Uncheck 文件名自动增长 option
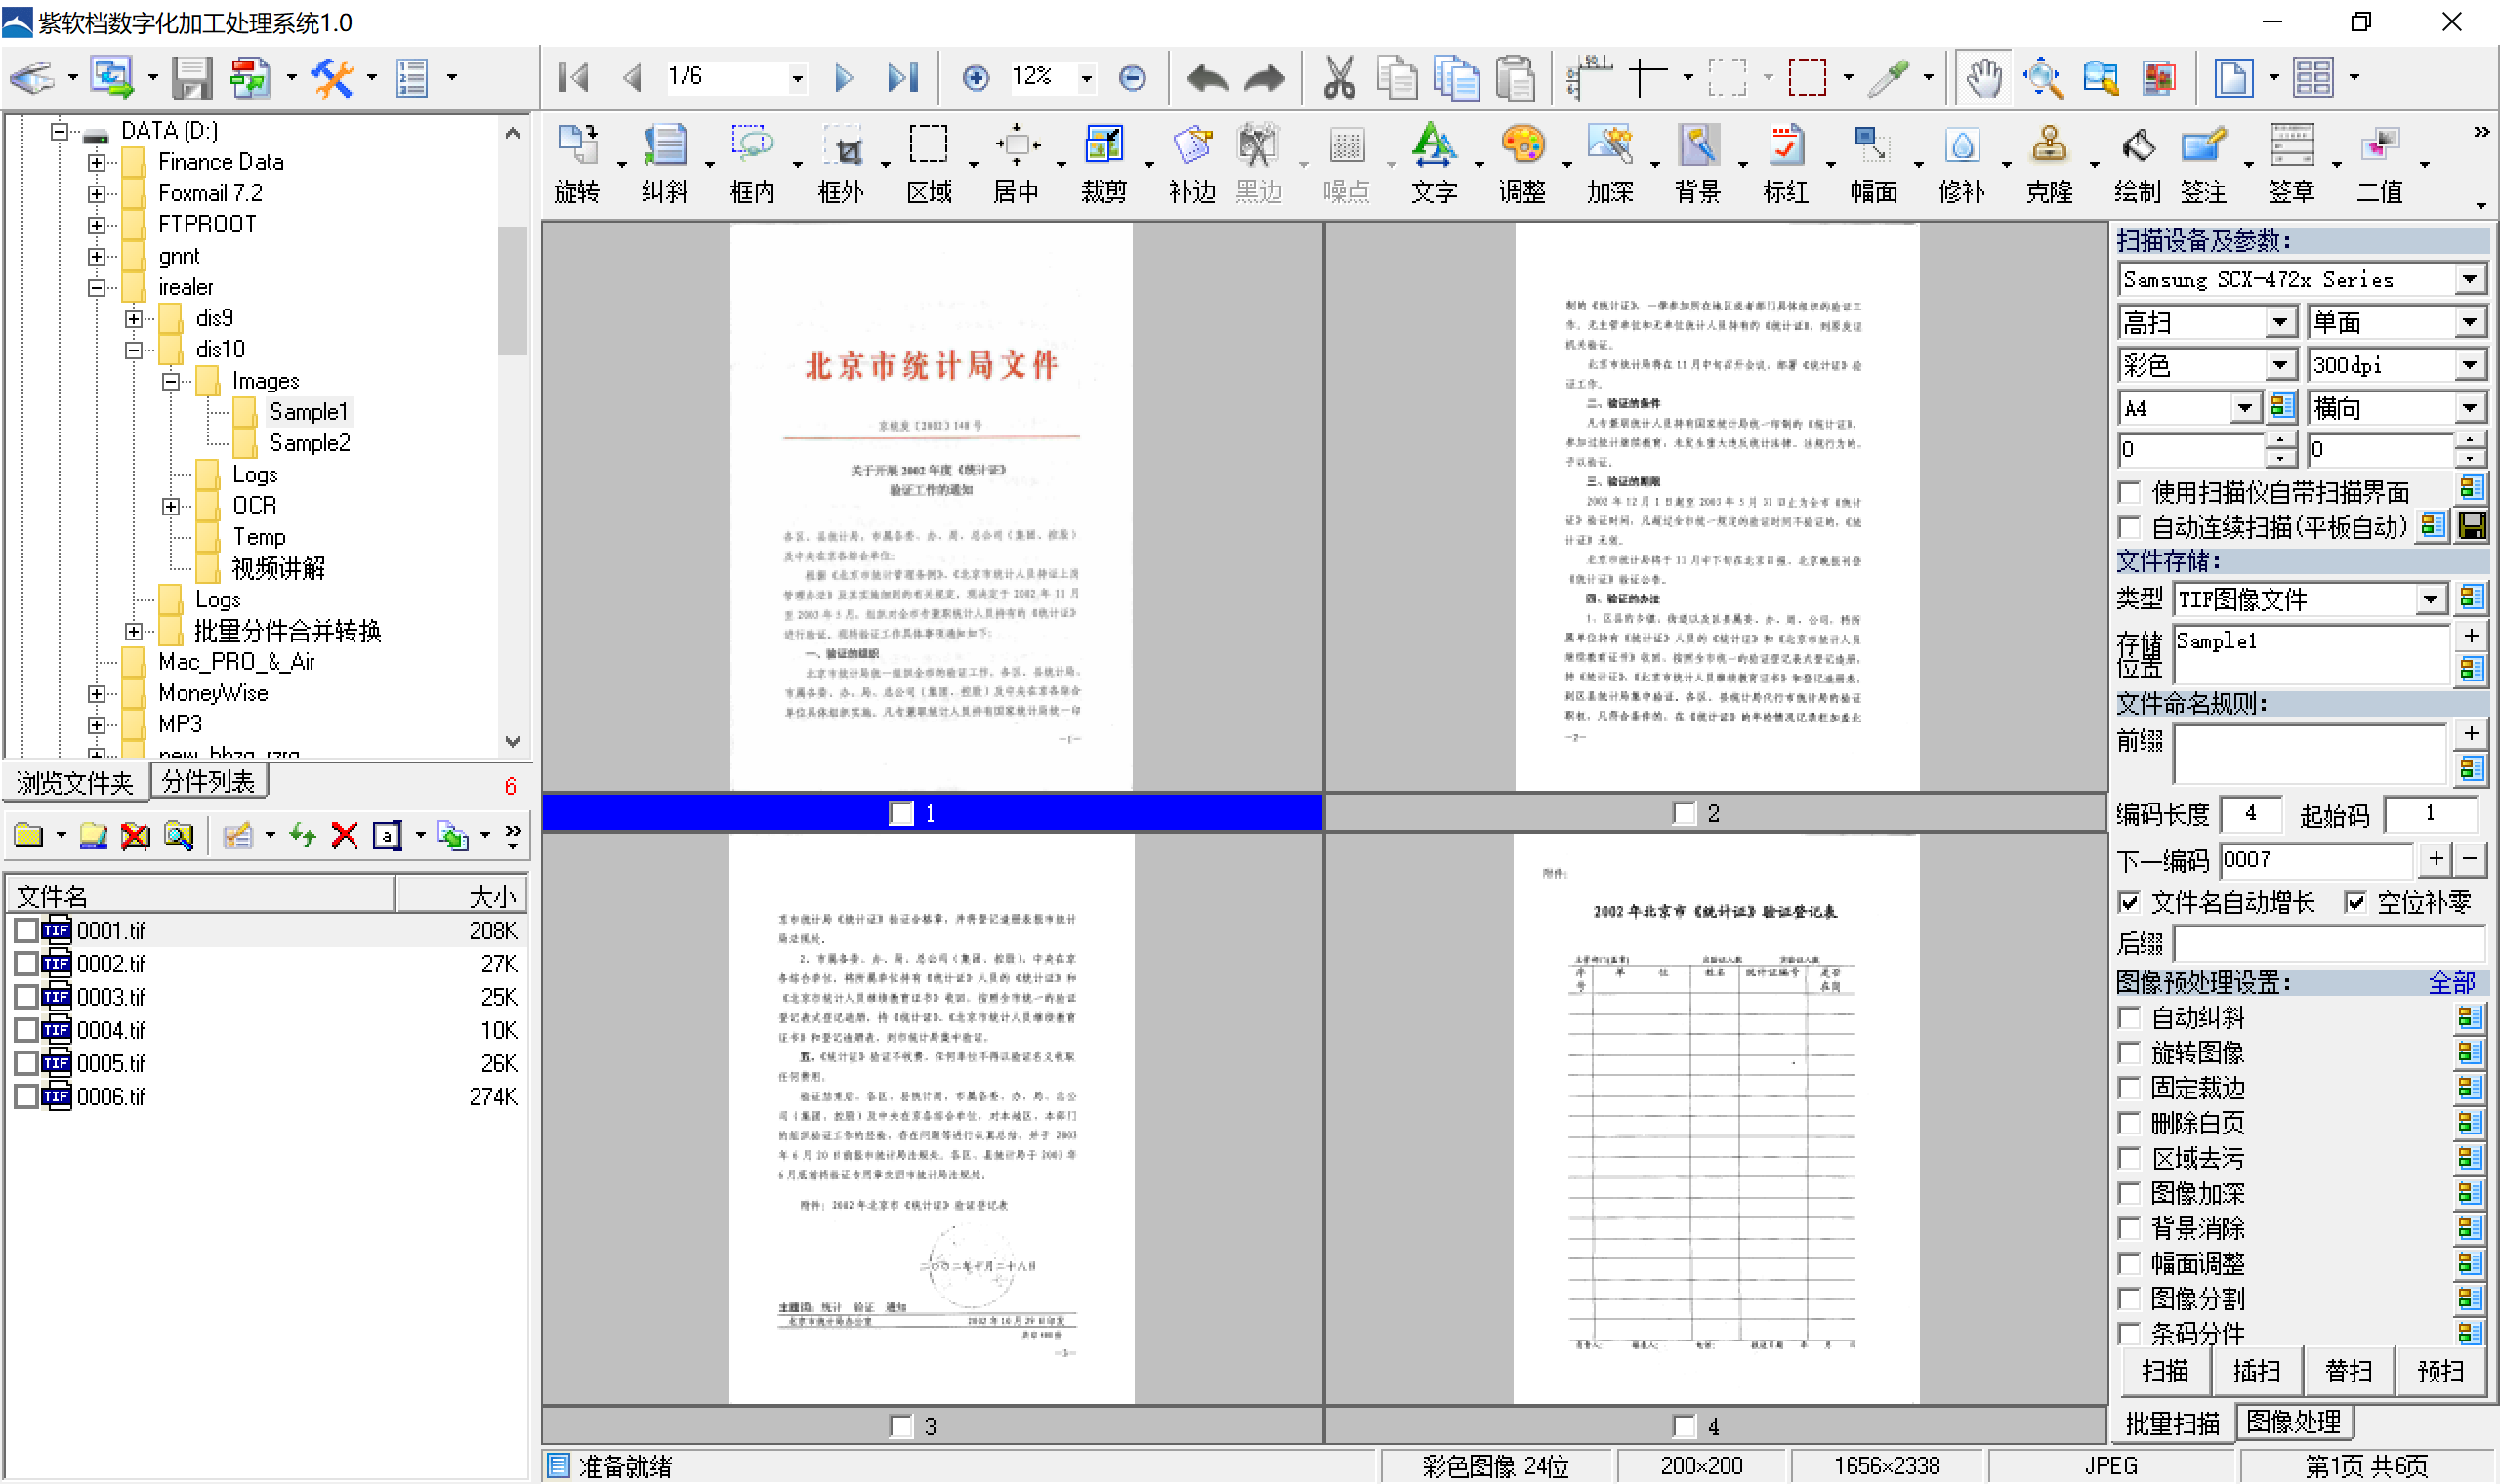The image size is (2500, 1484). [x=2130, y=903]
